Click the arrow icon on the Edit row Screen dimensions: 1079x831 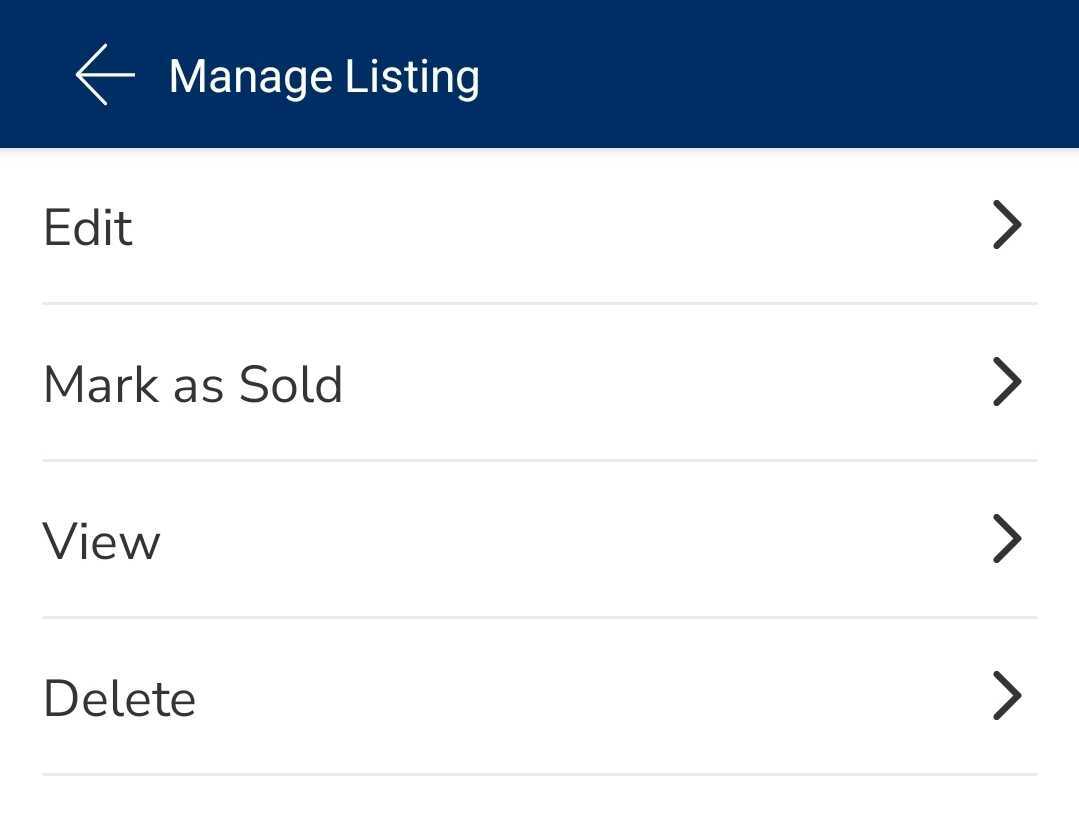[1006, 225]
